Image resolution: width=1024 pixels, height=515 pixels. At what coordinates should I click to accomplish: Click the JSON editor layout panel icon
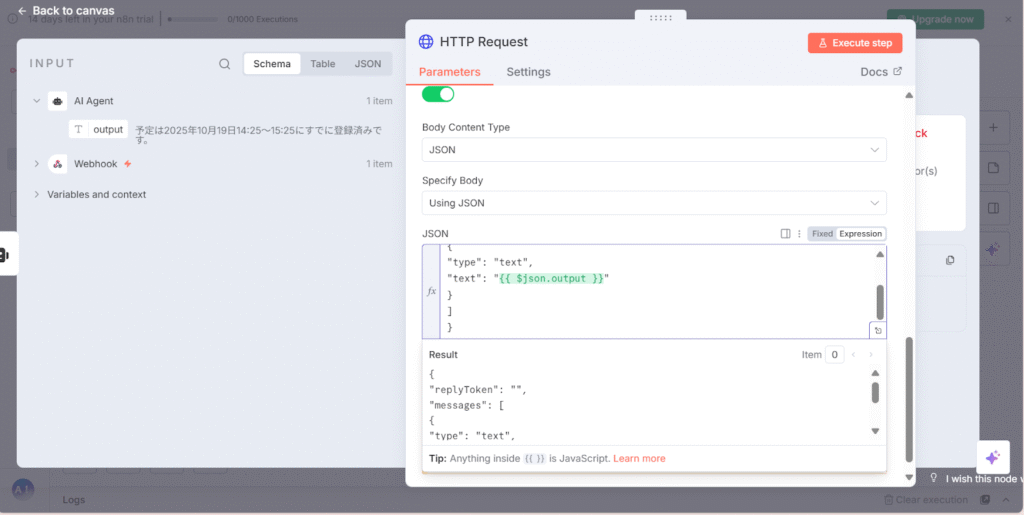(x=785, y=234)
